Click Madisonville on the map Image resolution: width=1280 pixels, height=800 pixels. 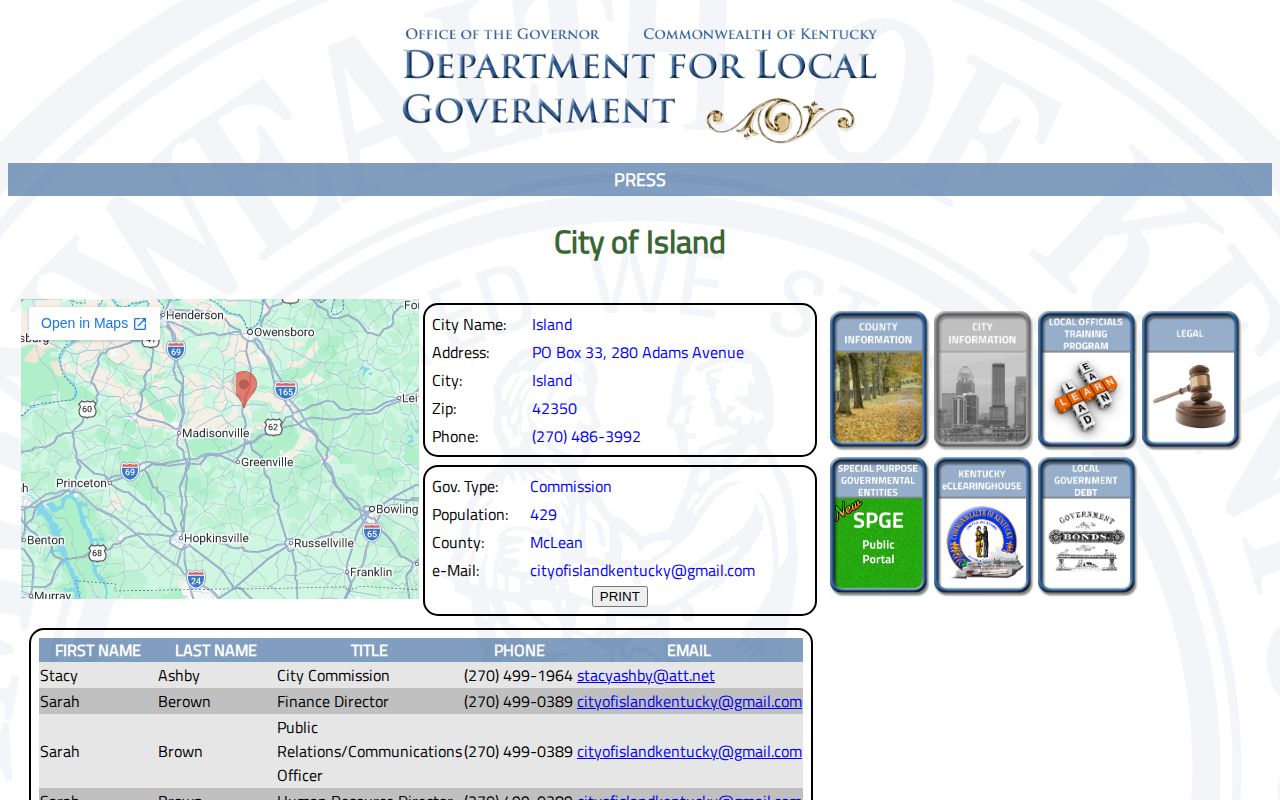[216, 433]
